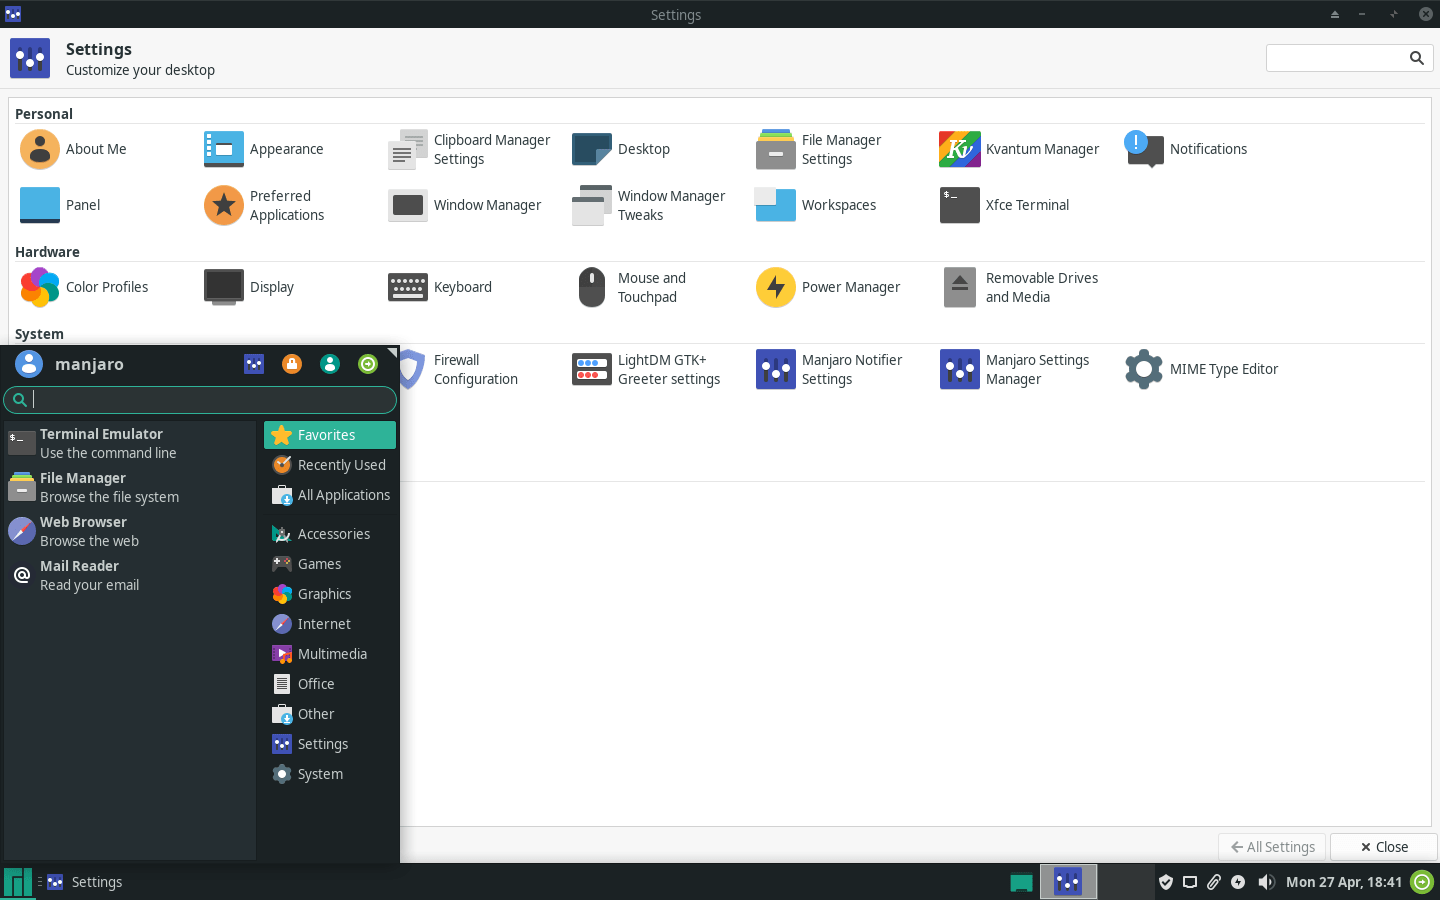Click the logout button in the menu
Viewport: 1440px width, 900px height.
(368, 364)
